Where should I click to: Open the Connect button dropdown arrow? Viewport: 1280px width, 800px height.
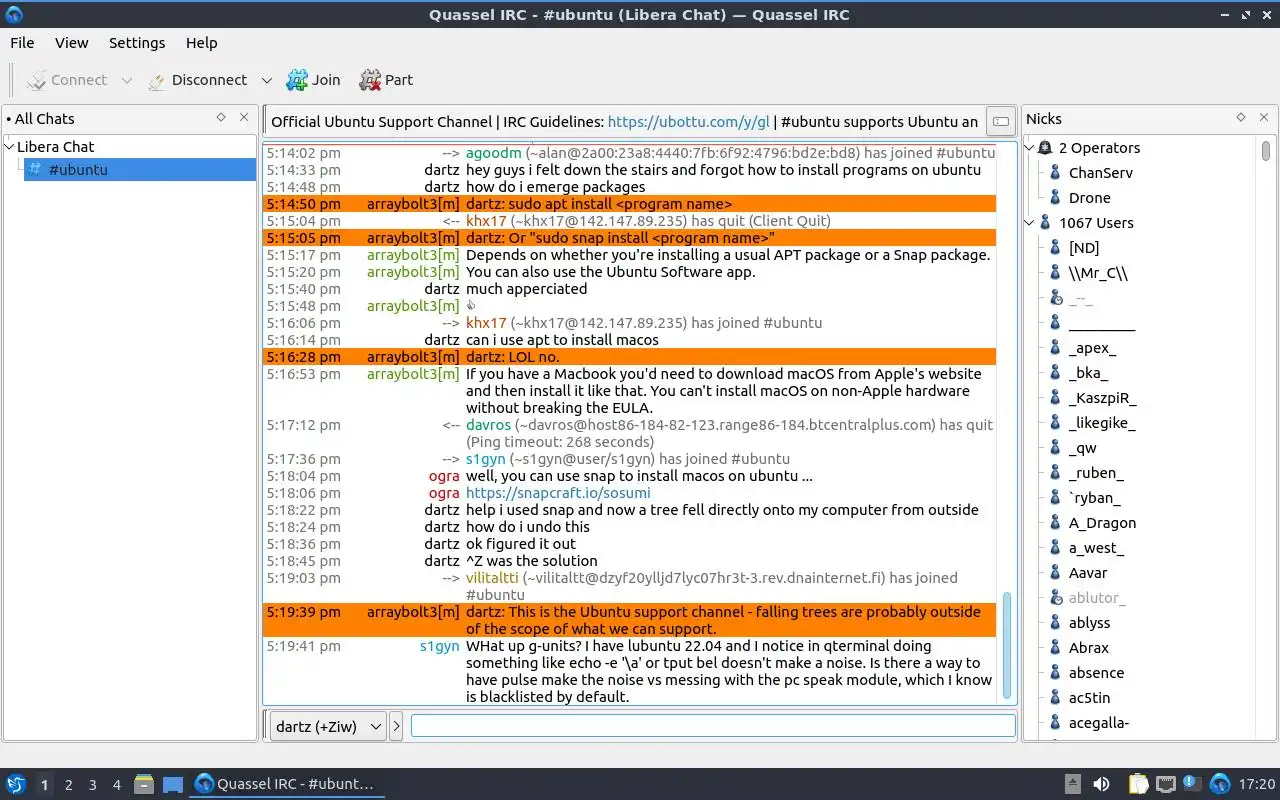tap(126, 80)
